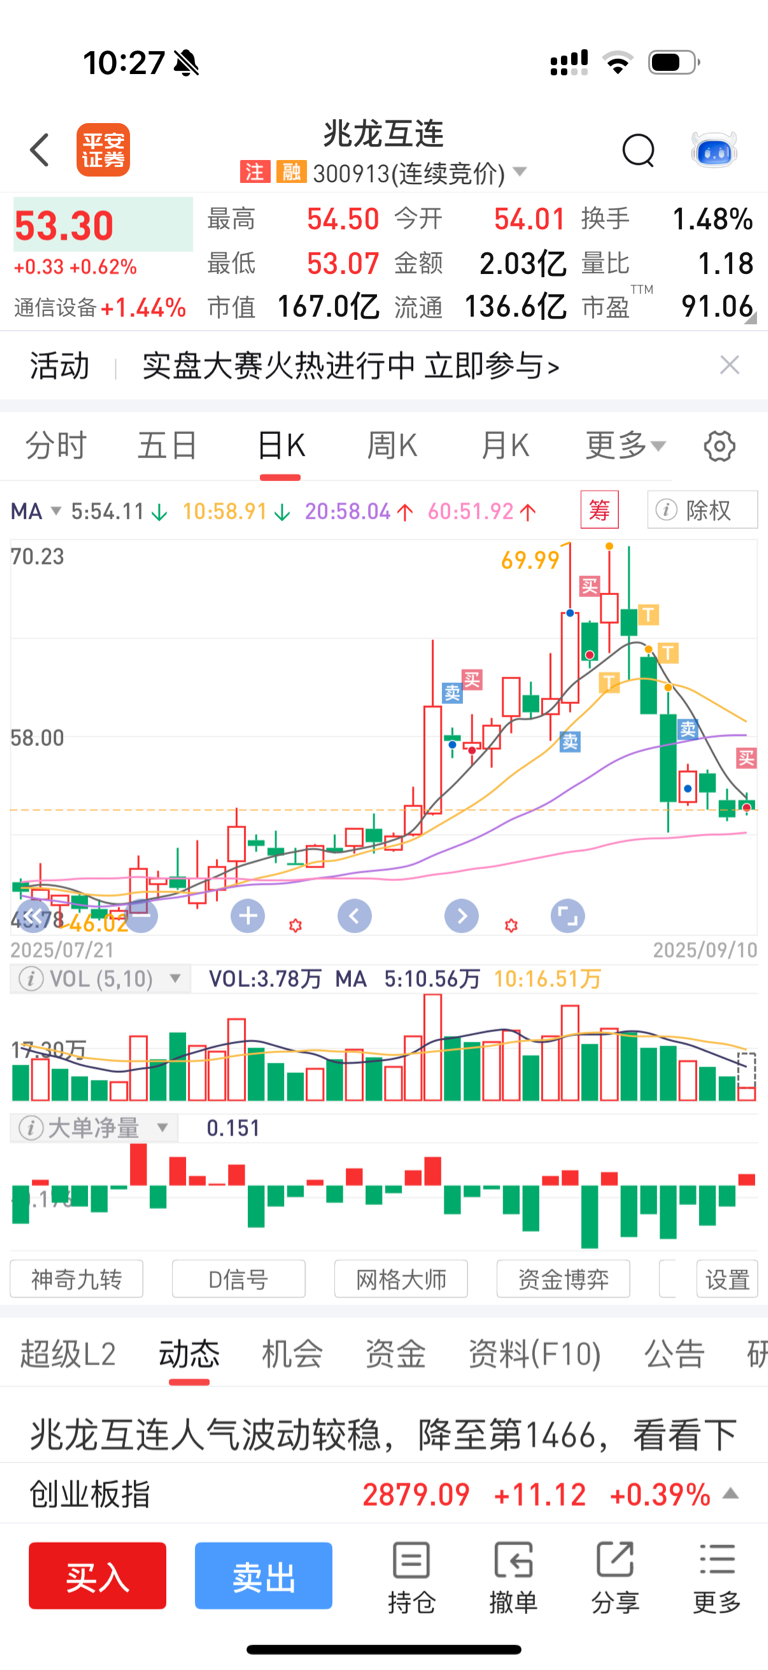The height and width of the screenshot is (1670, 768).
Task: Open indicator 设置 button
Action: [727, 1279]
